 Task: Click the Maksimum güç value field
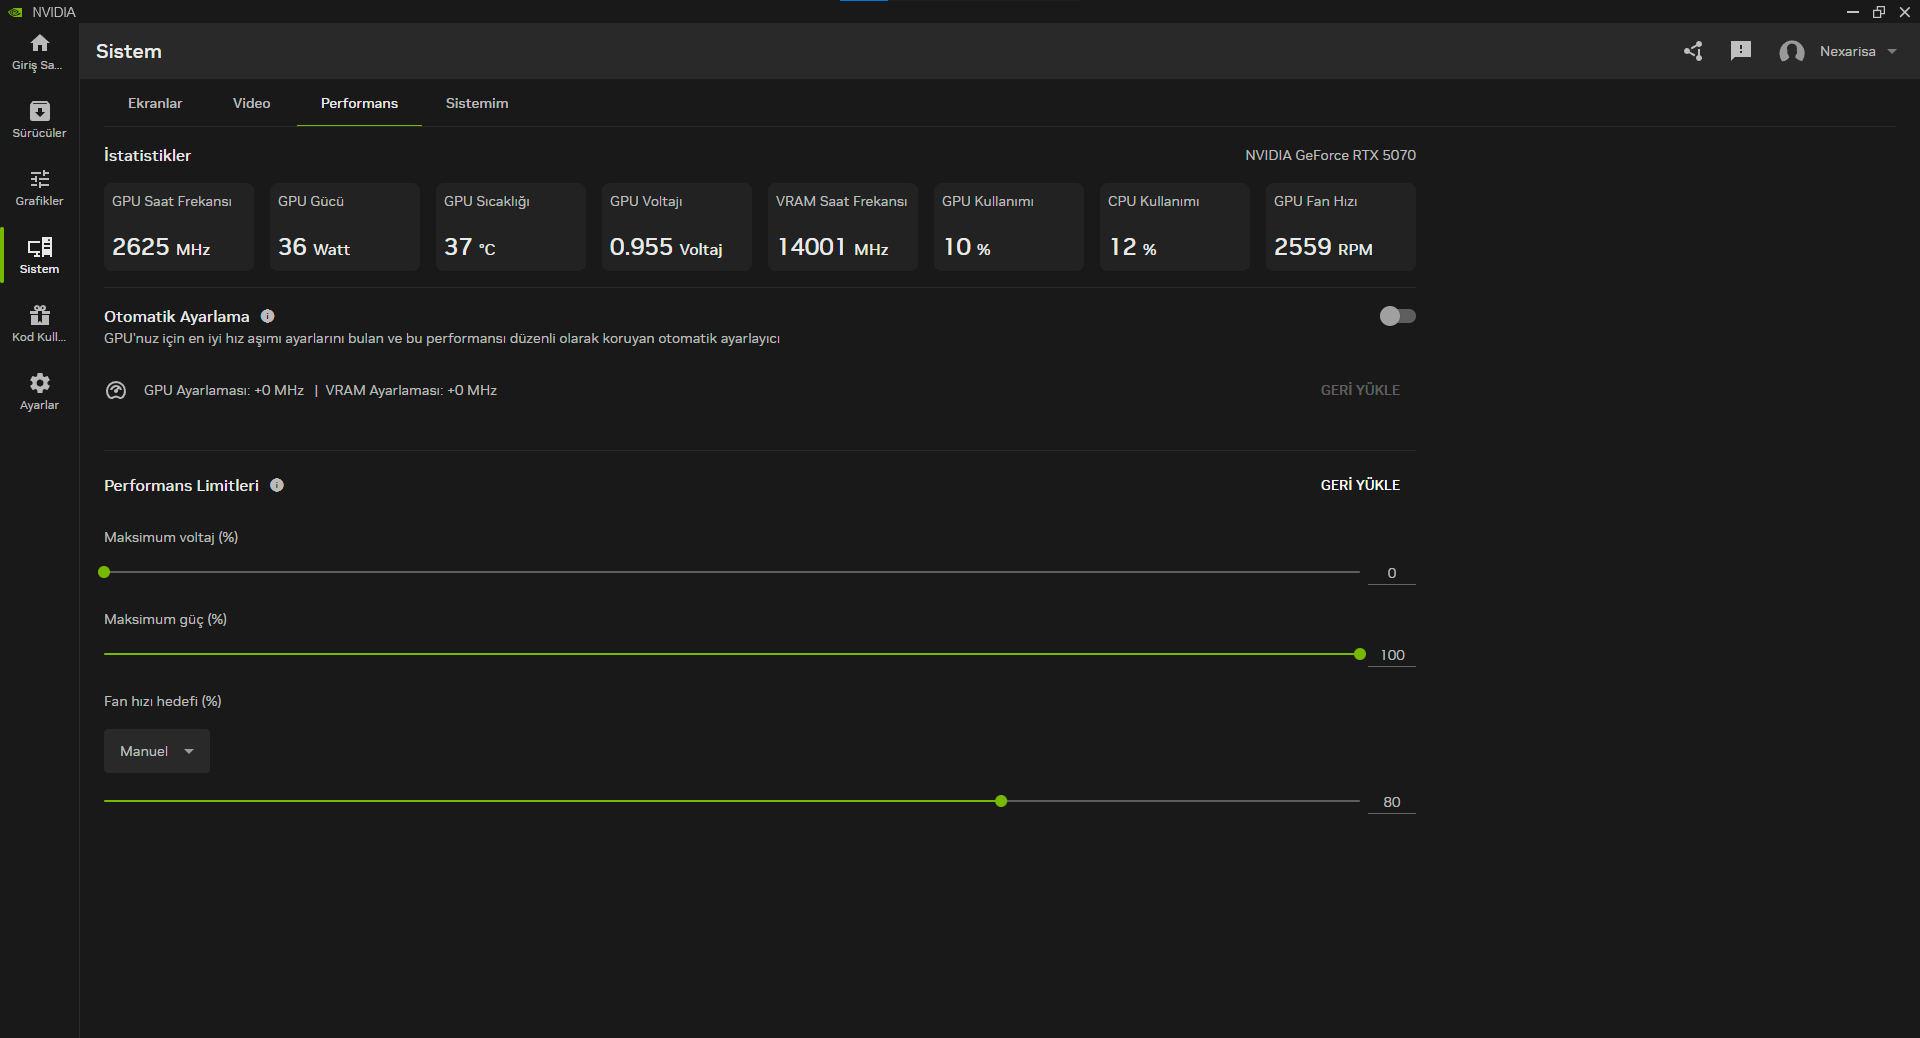(x=1392, y=655)
